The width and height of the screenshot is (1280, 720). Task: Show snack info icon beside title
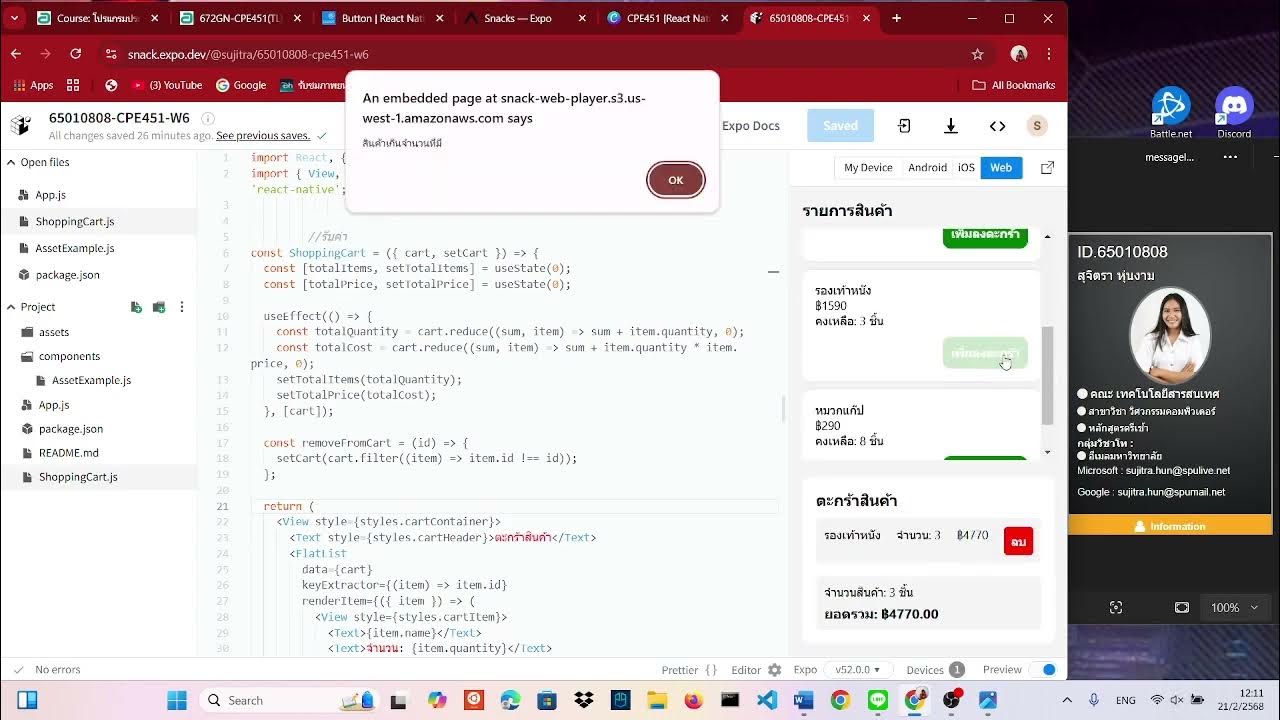pyautogui.click(x=208, y=118)
